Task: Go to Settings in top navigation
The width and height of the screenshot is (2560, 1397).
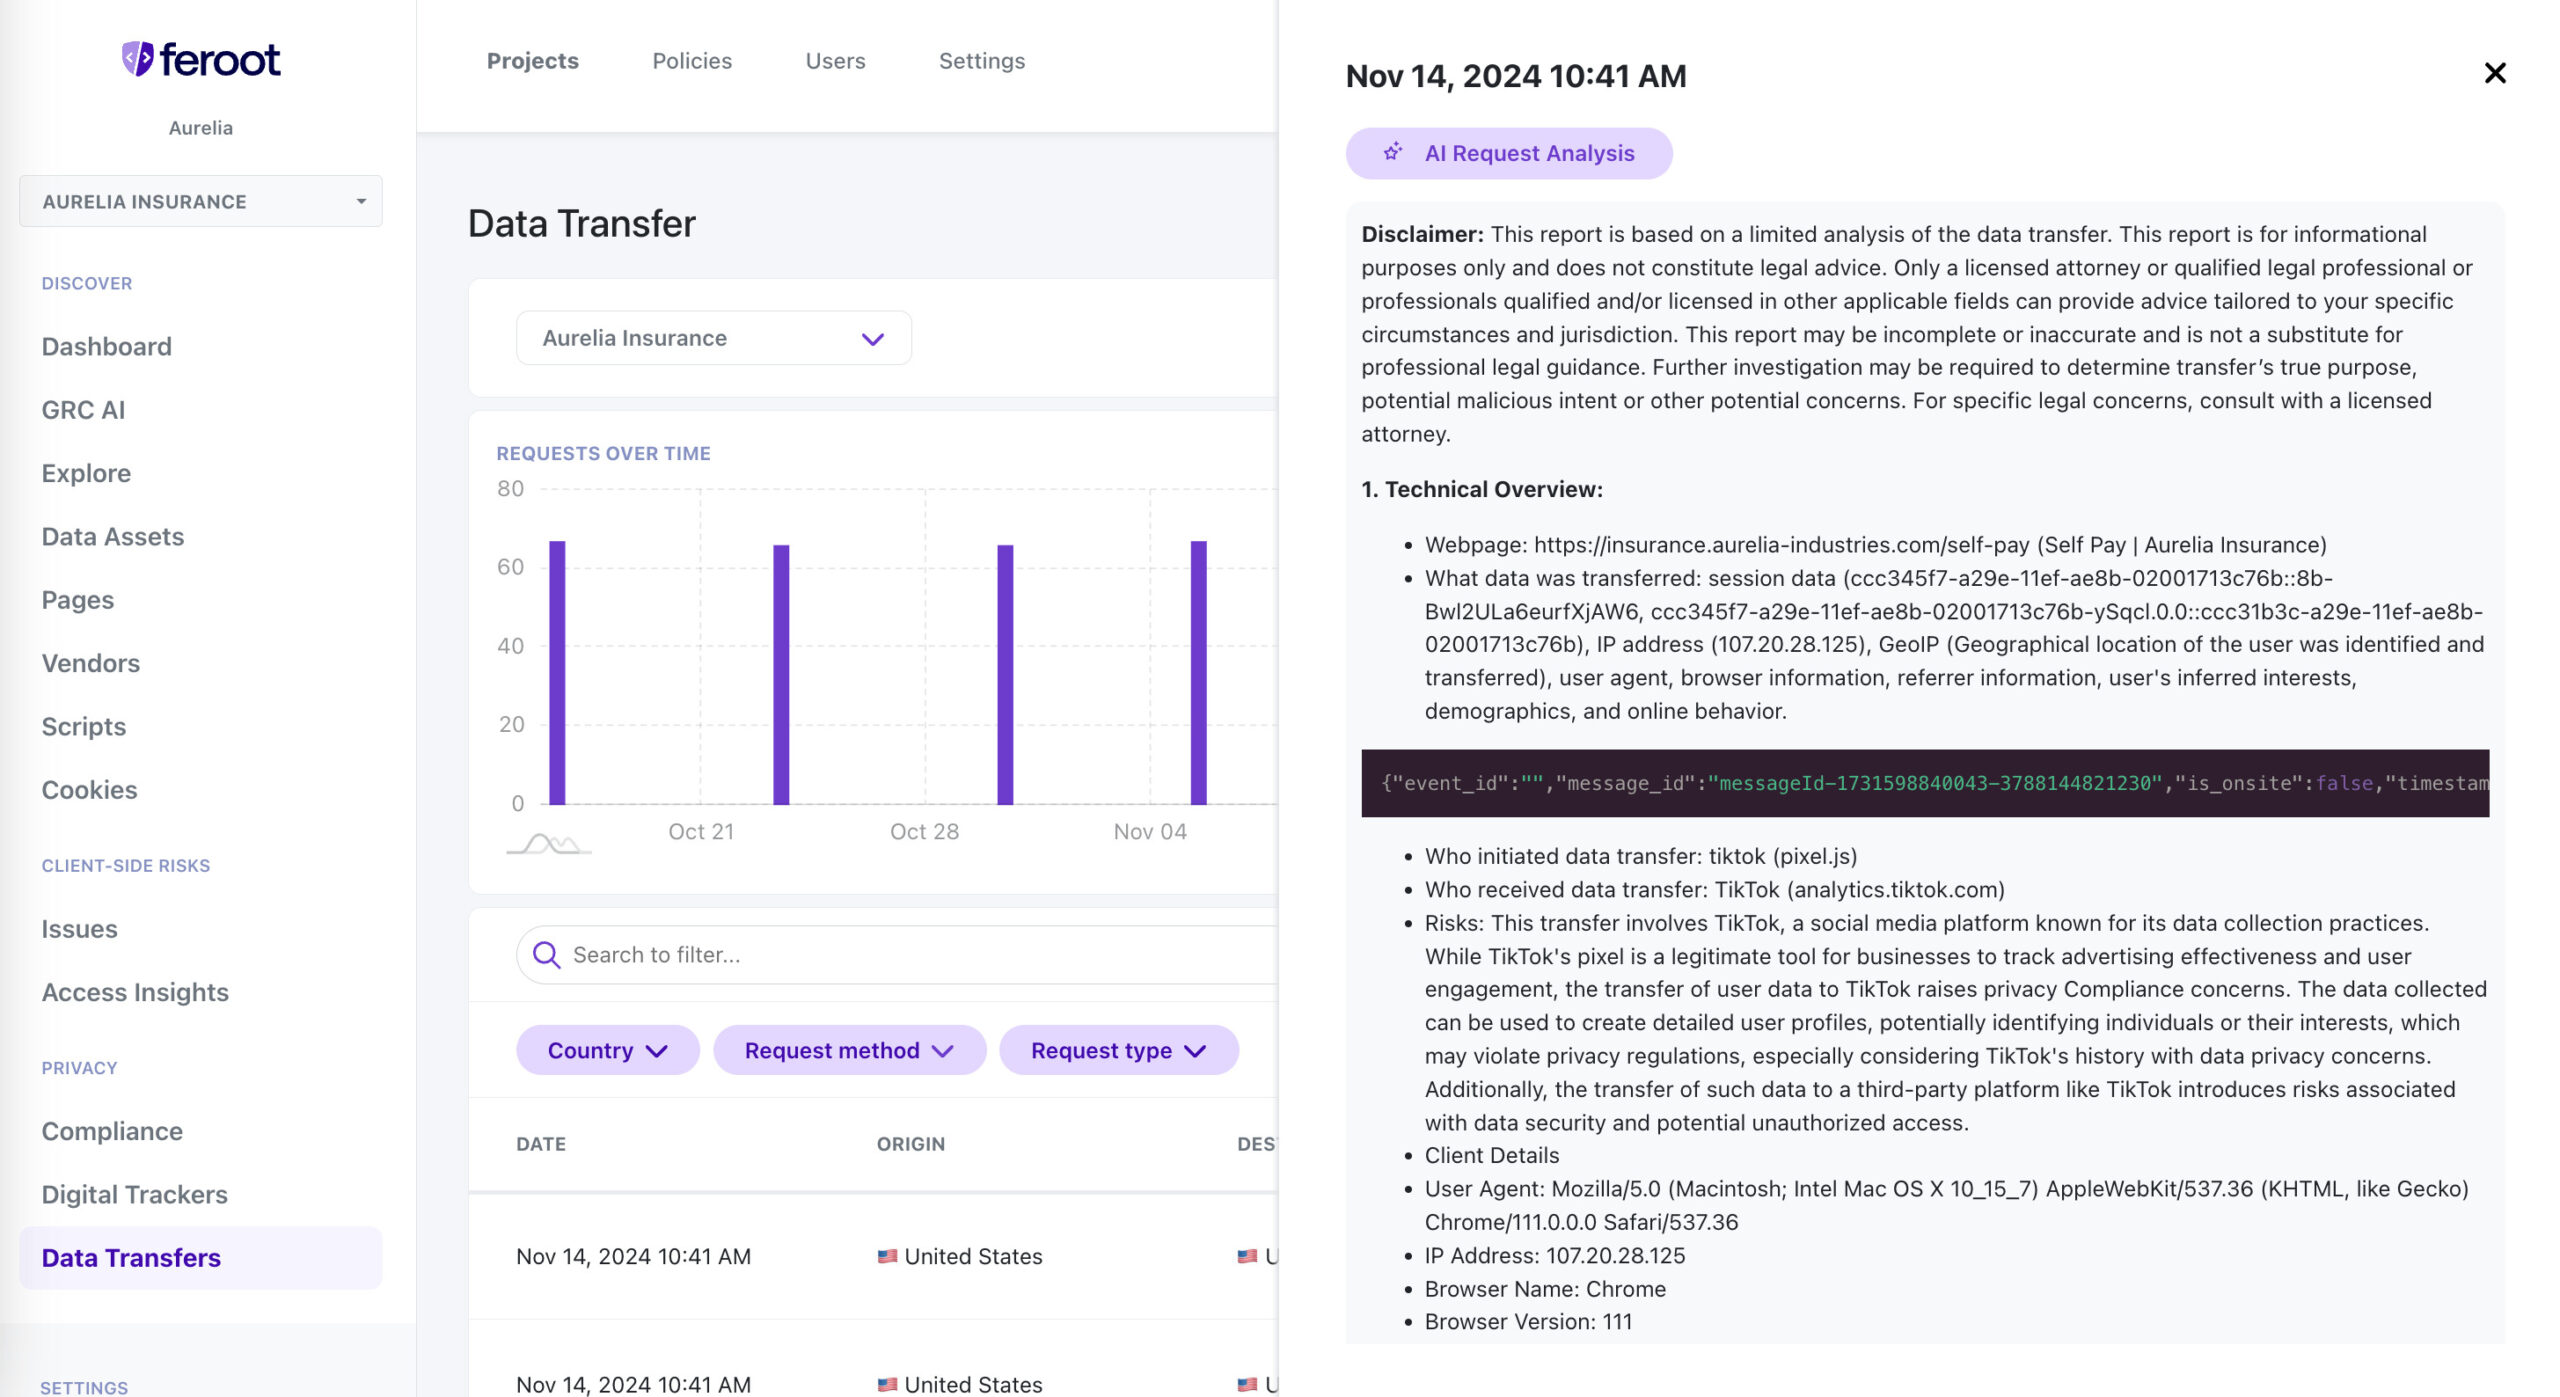Action: [x=981, y=61]
